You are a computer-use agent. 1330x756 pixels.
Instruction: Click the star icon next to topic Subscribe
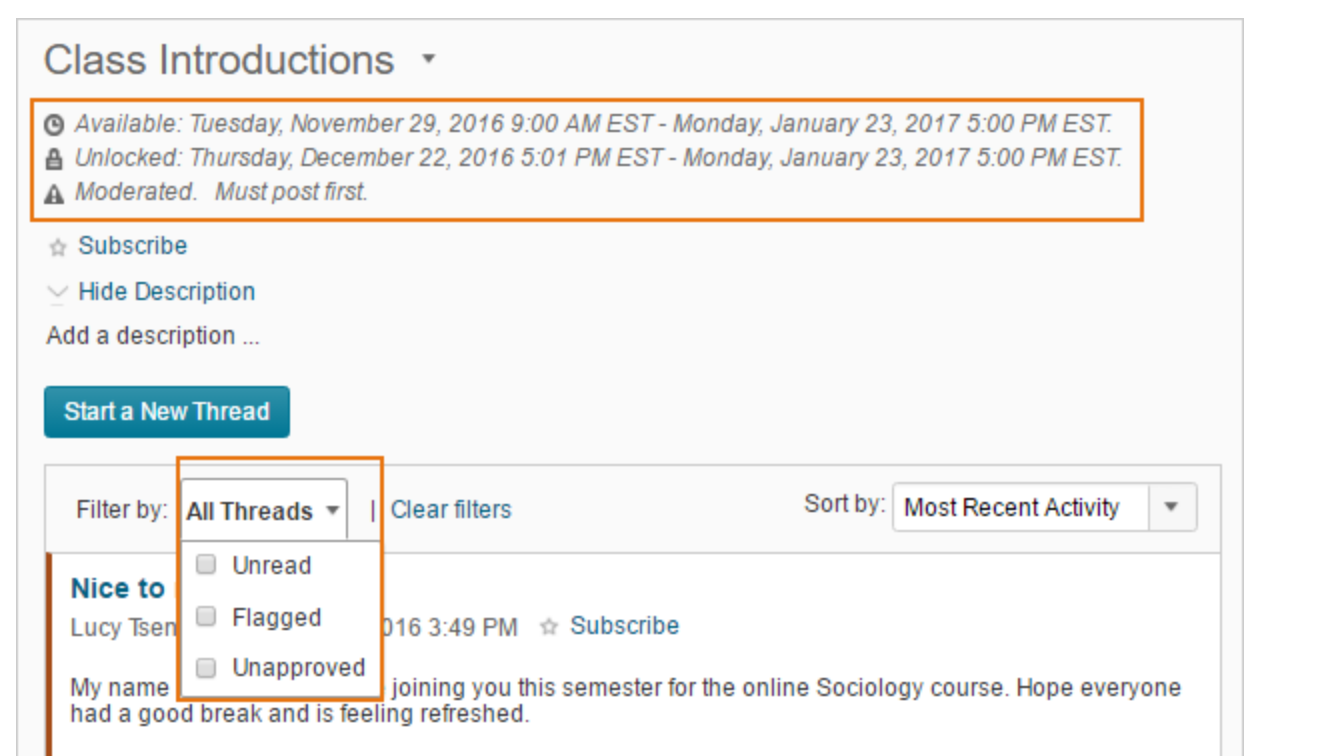tap(58, 247)
